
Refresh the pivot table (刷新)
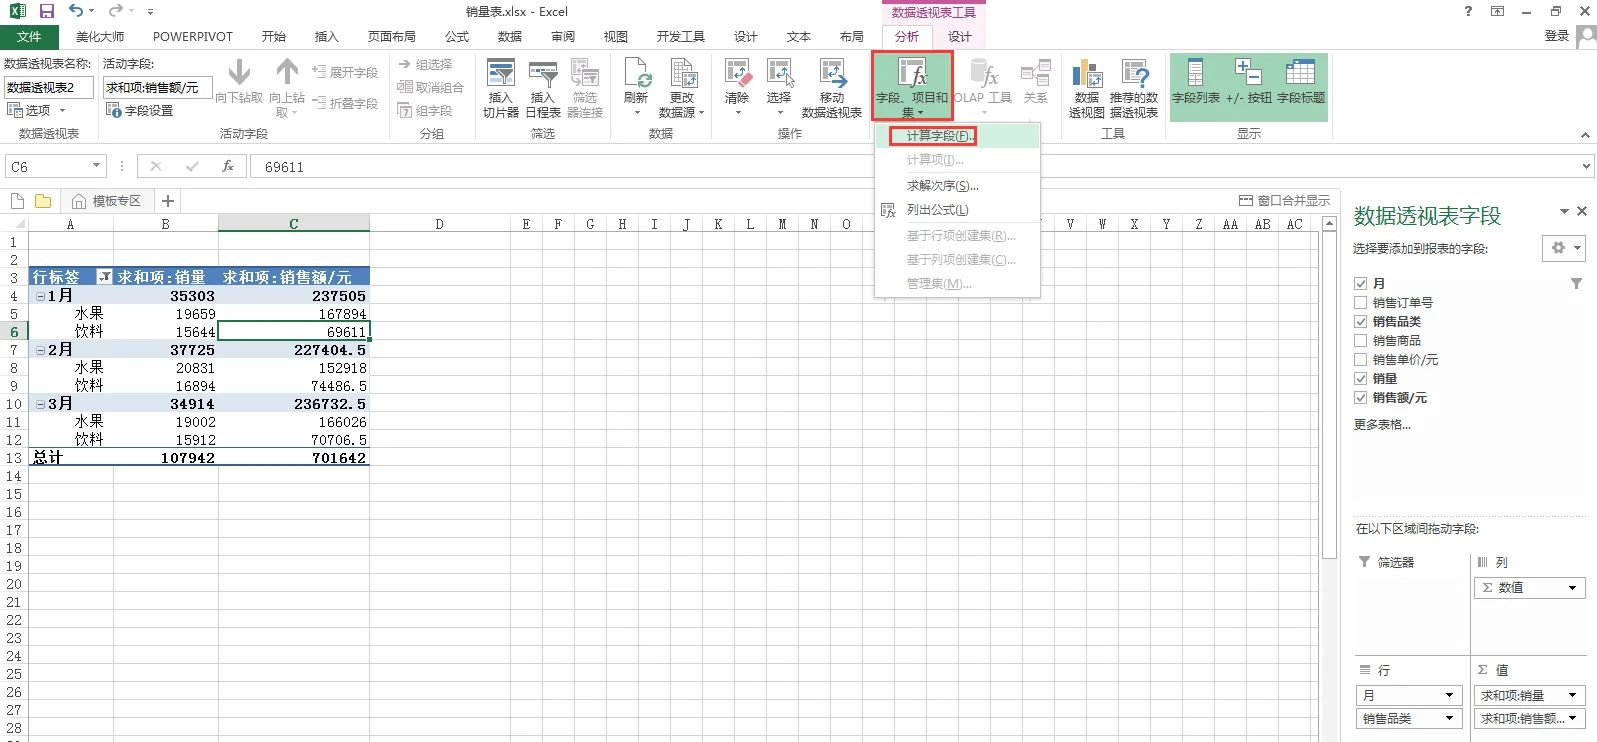(x=637, y=88)
